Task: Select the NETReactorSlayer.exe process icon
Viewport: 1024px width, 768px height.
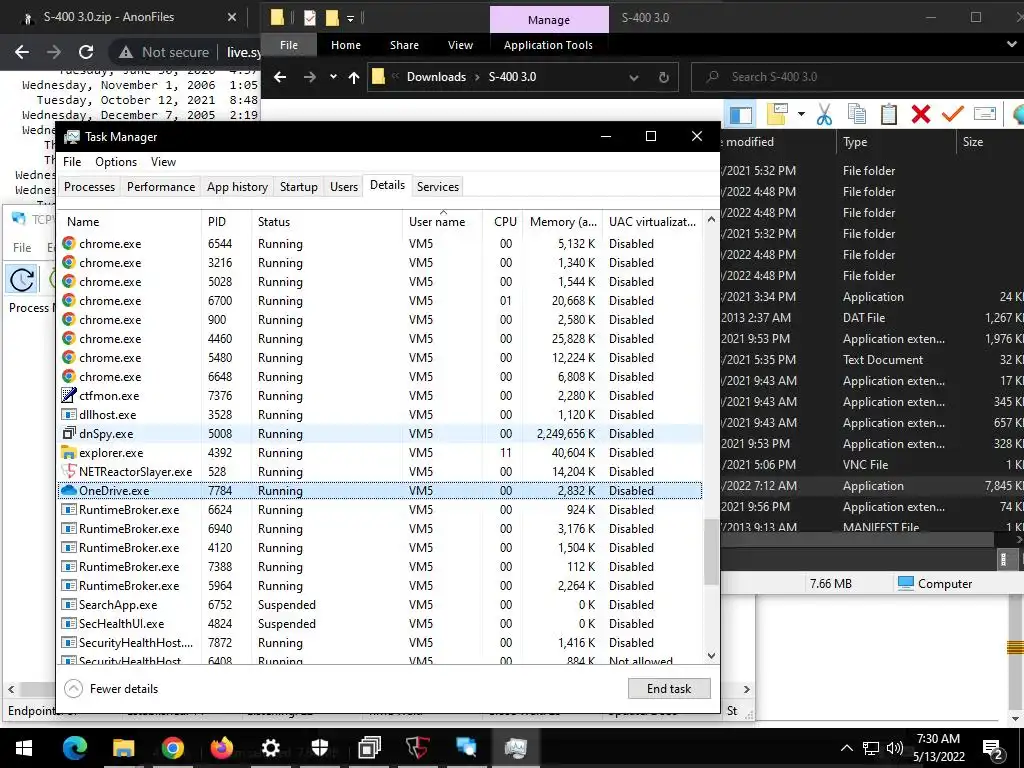Action: click(69, 472)
